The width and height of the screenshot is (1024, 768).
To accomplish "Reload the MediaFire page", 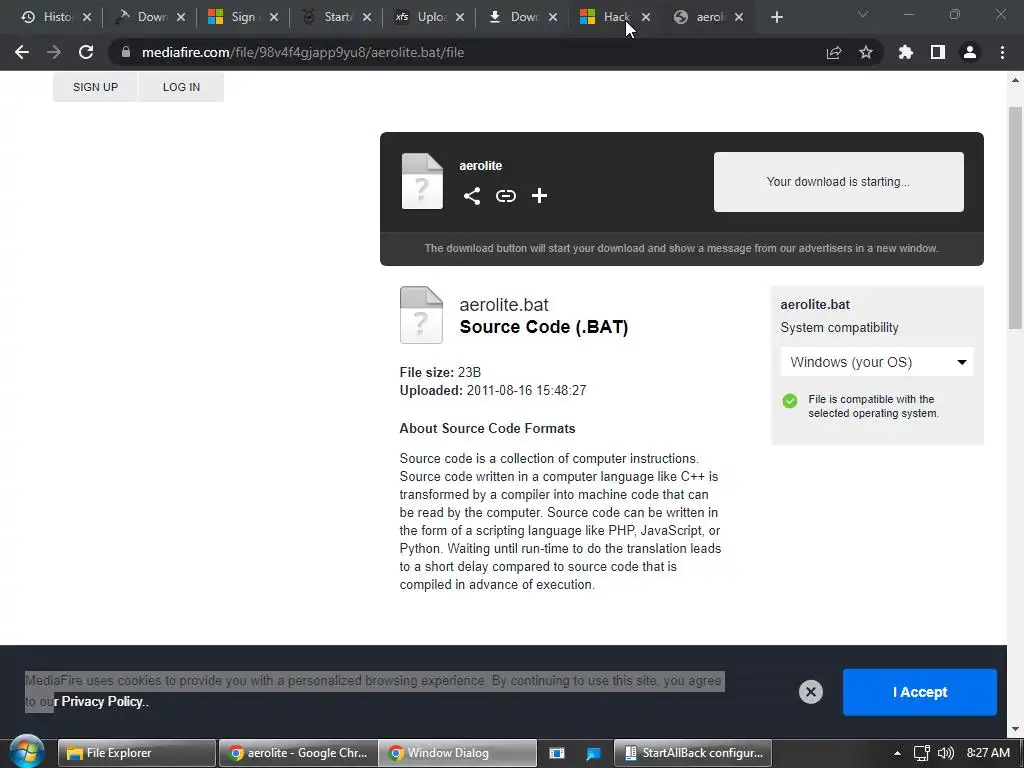I will point(86,52).
